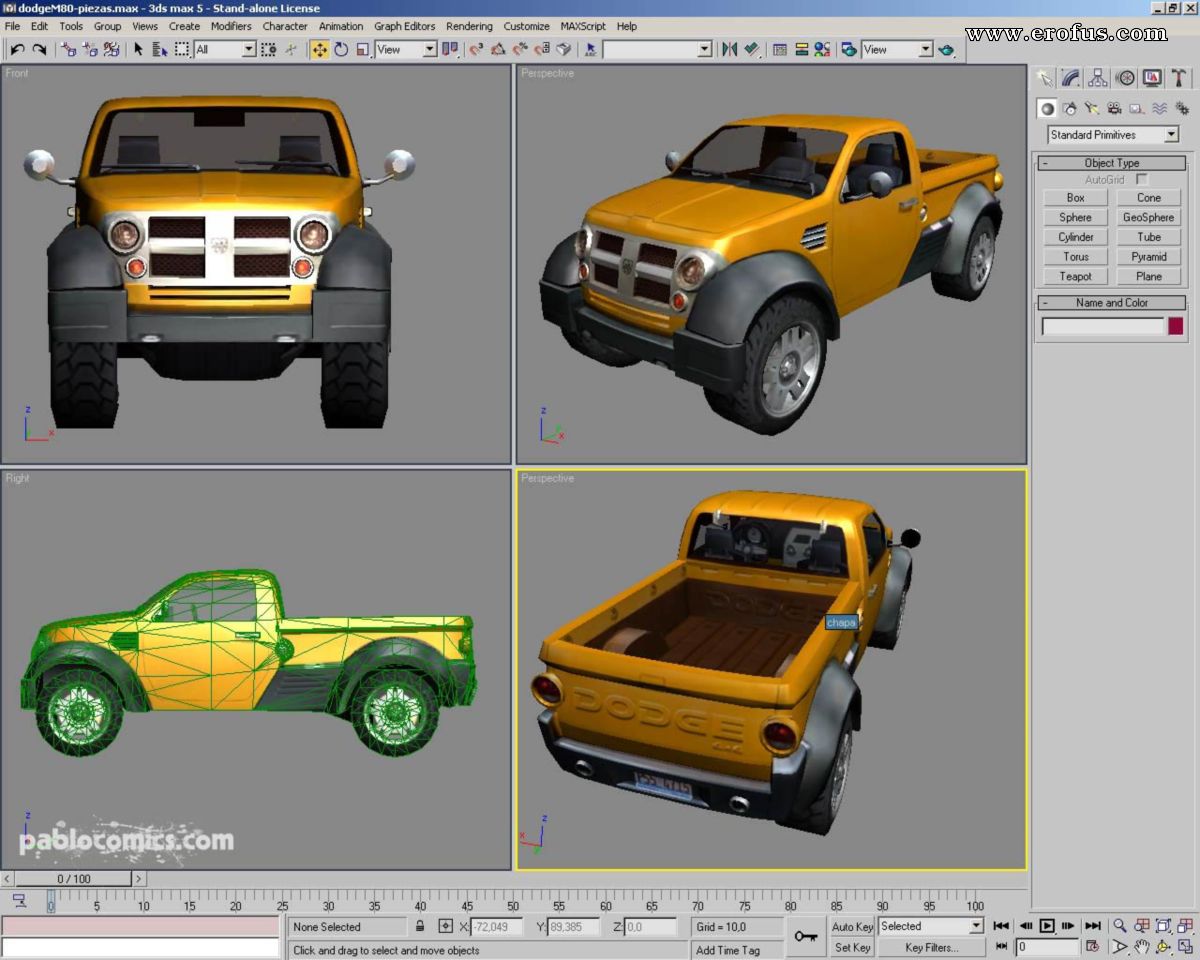This screenshot has height=960, width=1200.
Task: Click the Zoom Extents All icon
Action: pos(1186,926)
